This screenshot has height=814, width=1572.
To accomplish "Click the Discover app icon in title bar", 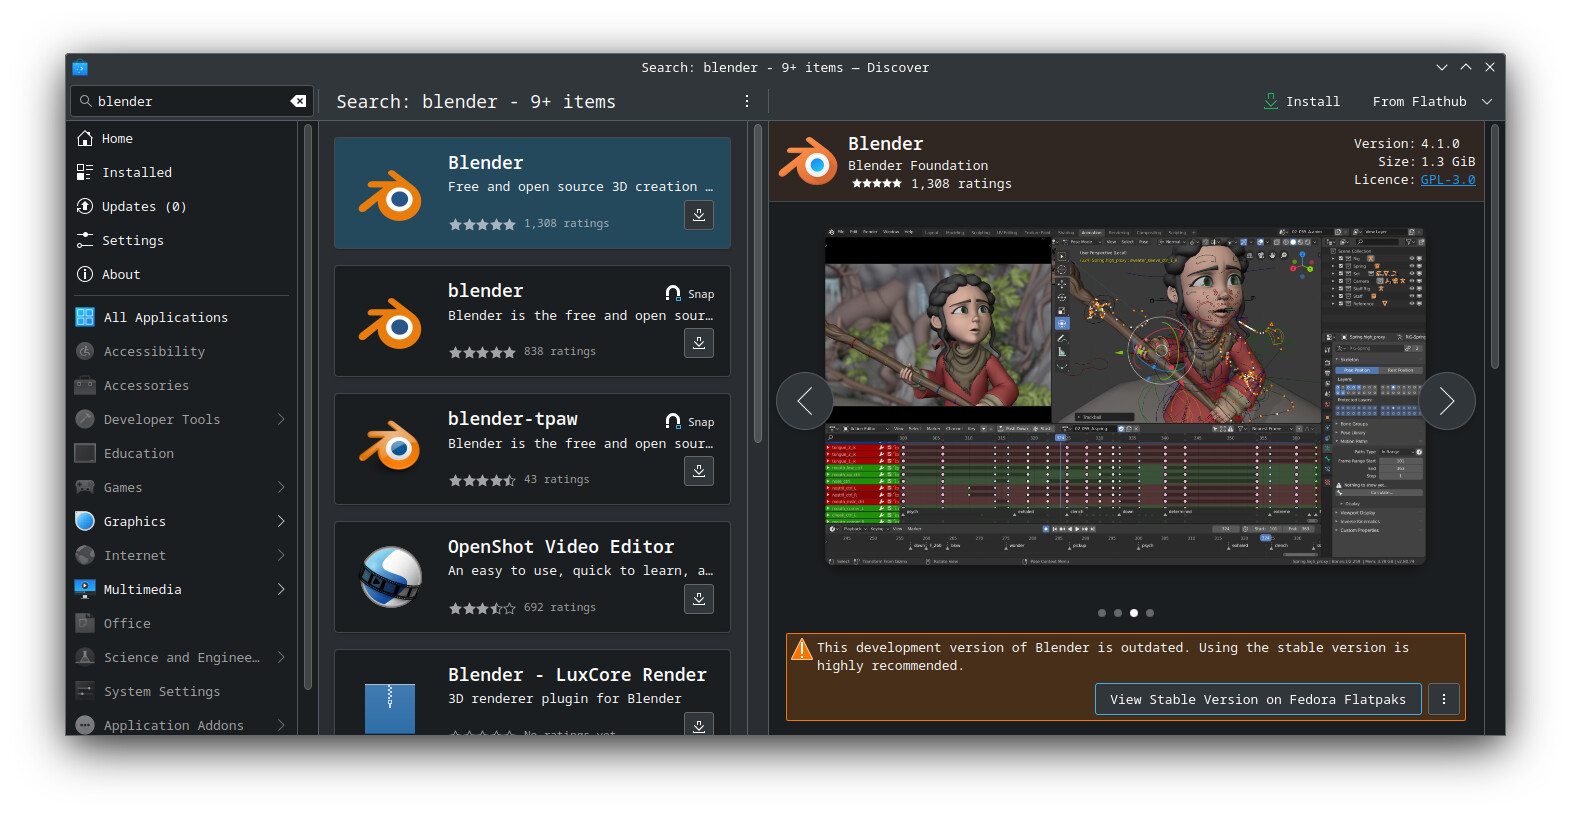I will pos(81,68).
